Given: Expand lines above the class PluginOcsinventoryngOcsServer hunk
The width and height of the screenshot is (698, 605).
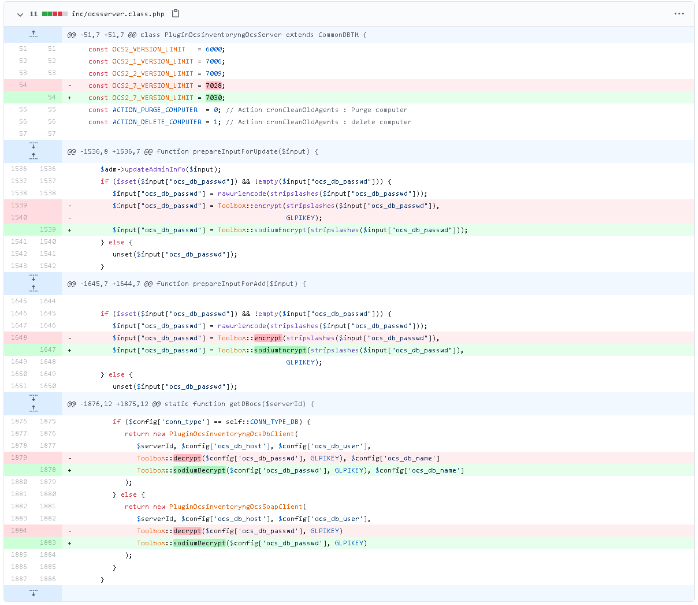Looking at the screenshot, I should coord(33,34).
